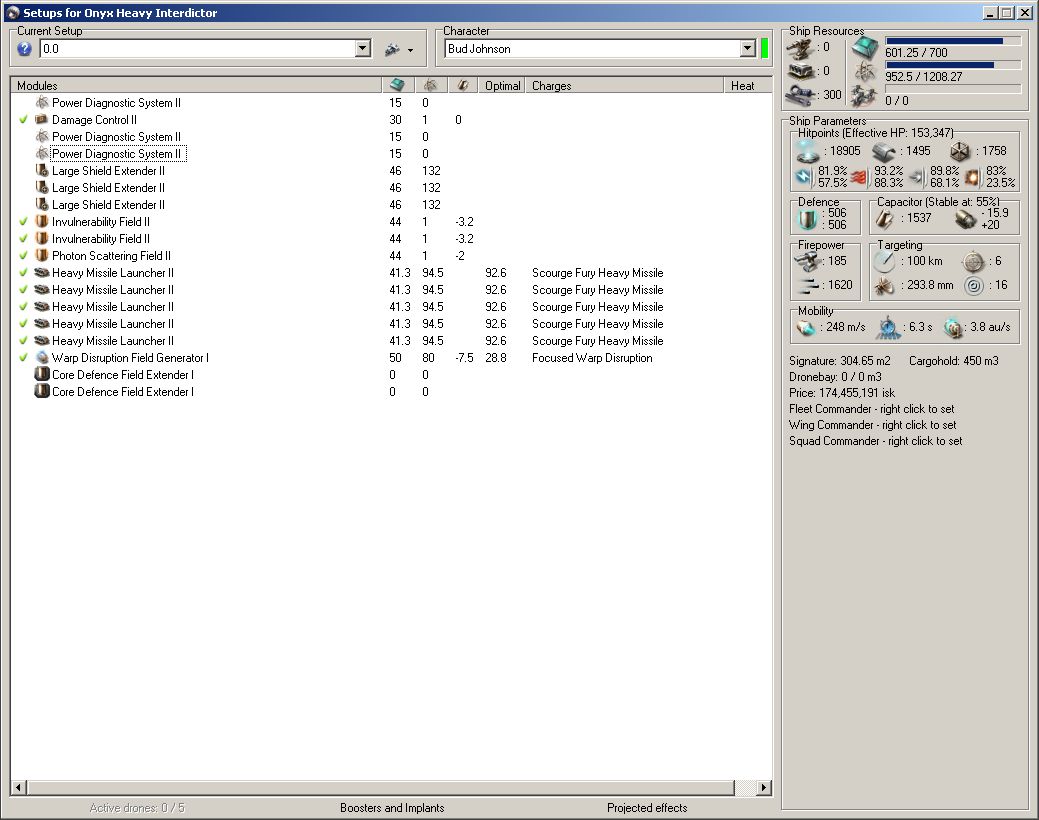Click Wing Commander - right click to set
This screenshot has height=820, width=1039.
click(873, 425)
